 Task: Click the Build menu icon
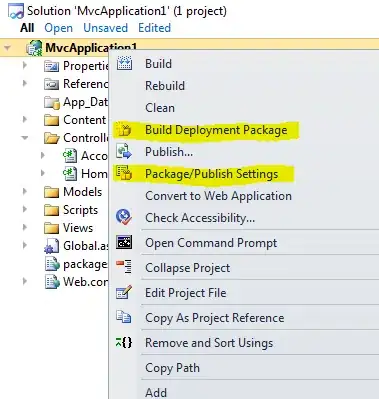(124, 63)
